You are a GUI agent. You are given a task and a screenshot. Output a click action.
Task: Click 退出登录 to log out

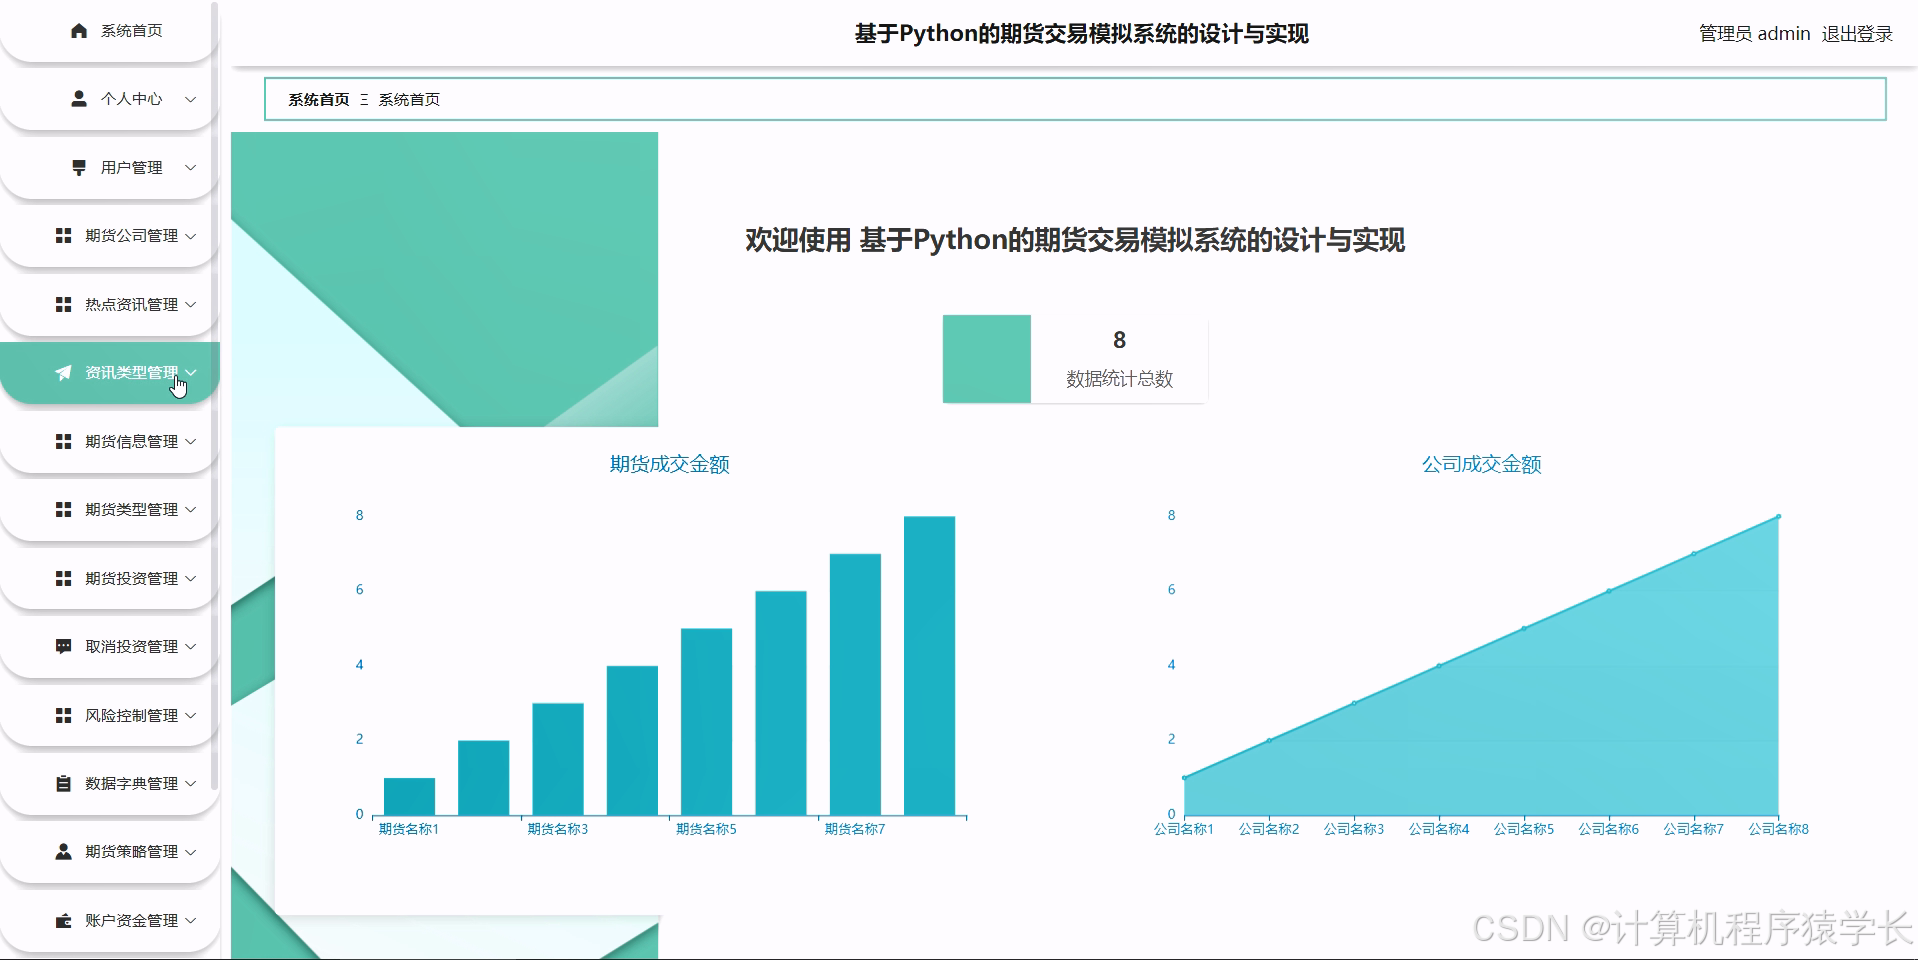click(1857, 34)
